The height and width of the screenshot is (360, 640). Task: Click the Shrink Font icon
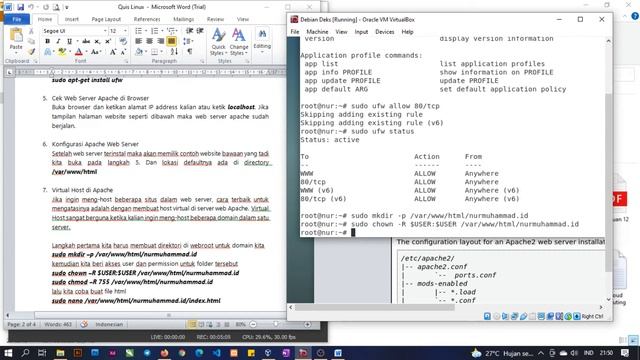[123, 52]
